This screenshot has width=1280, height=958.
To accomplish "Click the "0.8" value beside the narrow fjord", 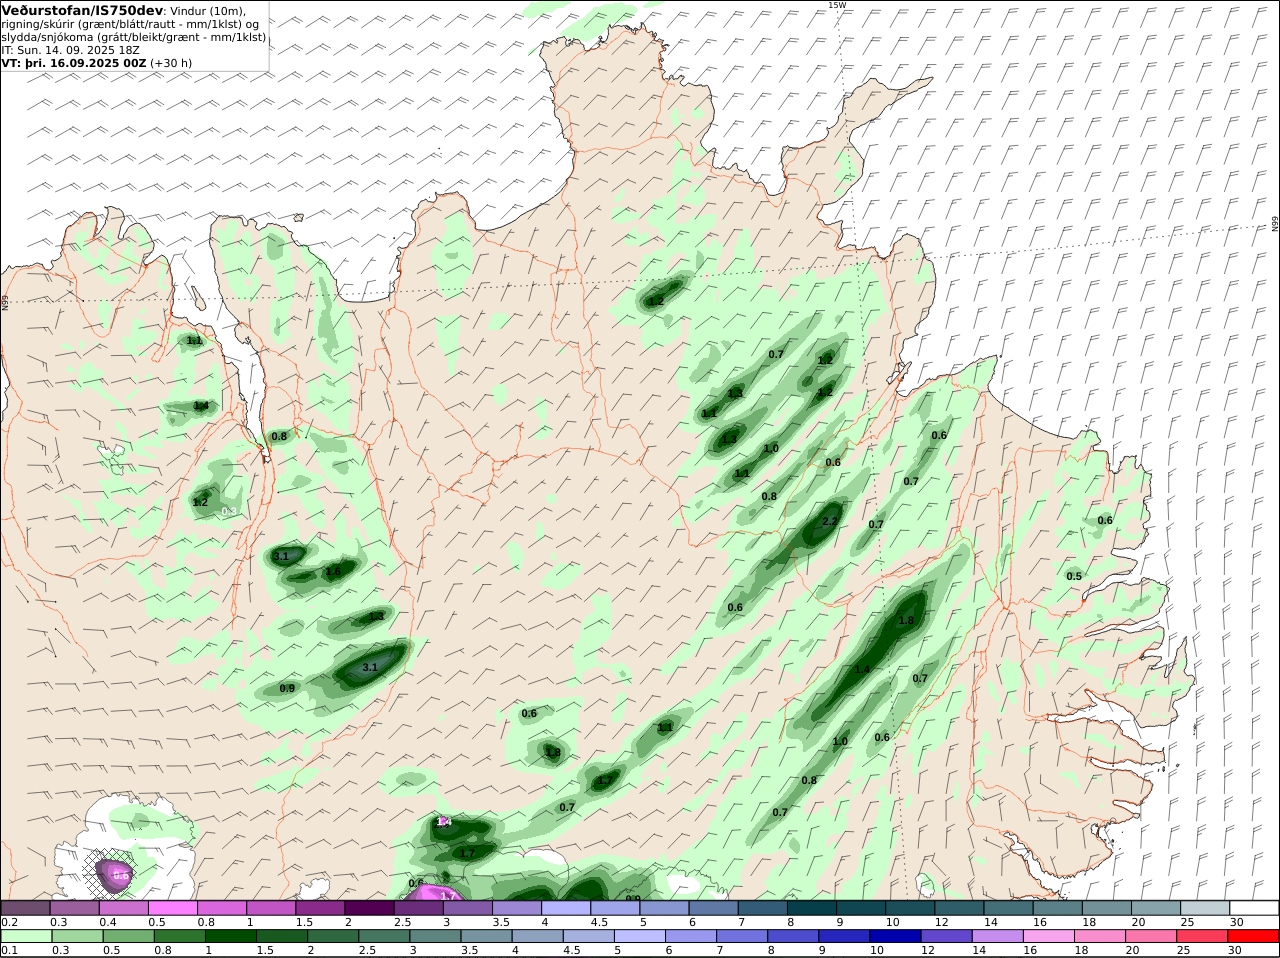I will click(279, 436).
